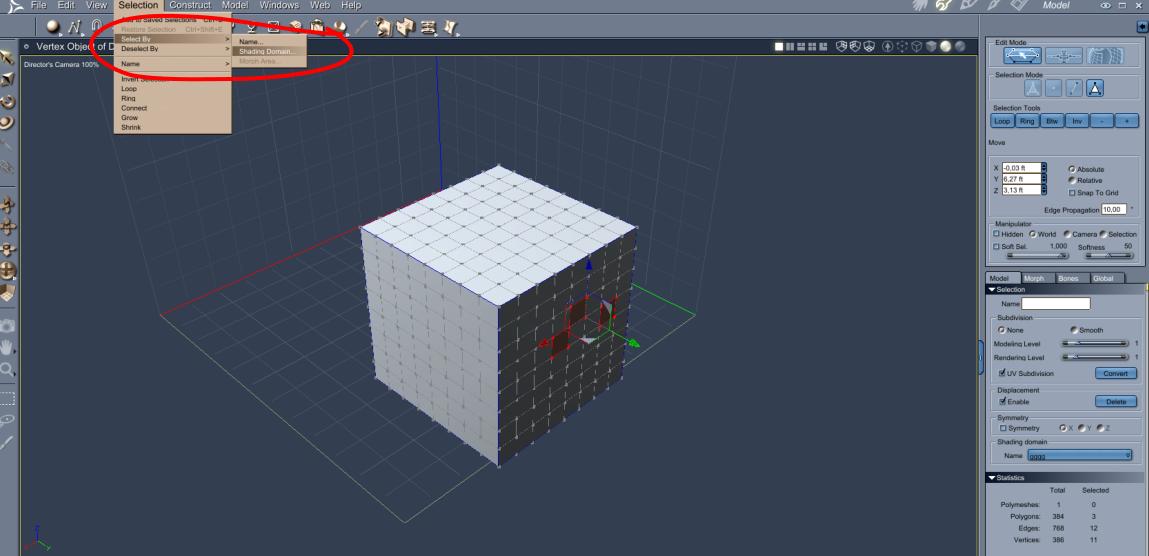Activate the move/edit mode button in Edit Mode
This screenshot has height=556, width=1149.
pyautogui.click(x=1022, y=56)
